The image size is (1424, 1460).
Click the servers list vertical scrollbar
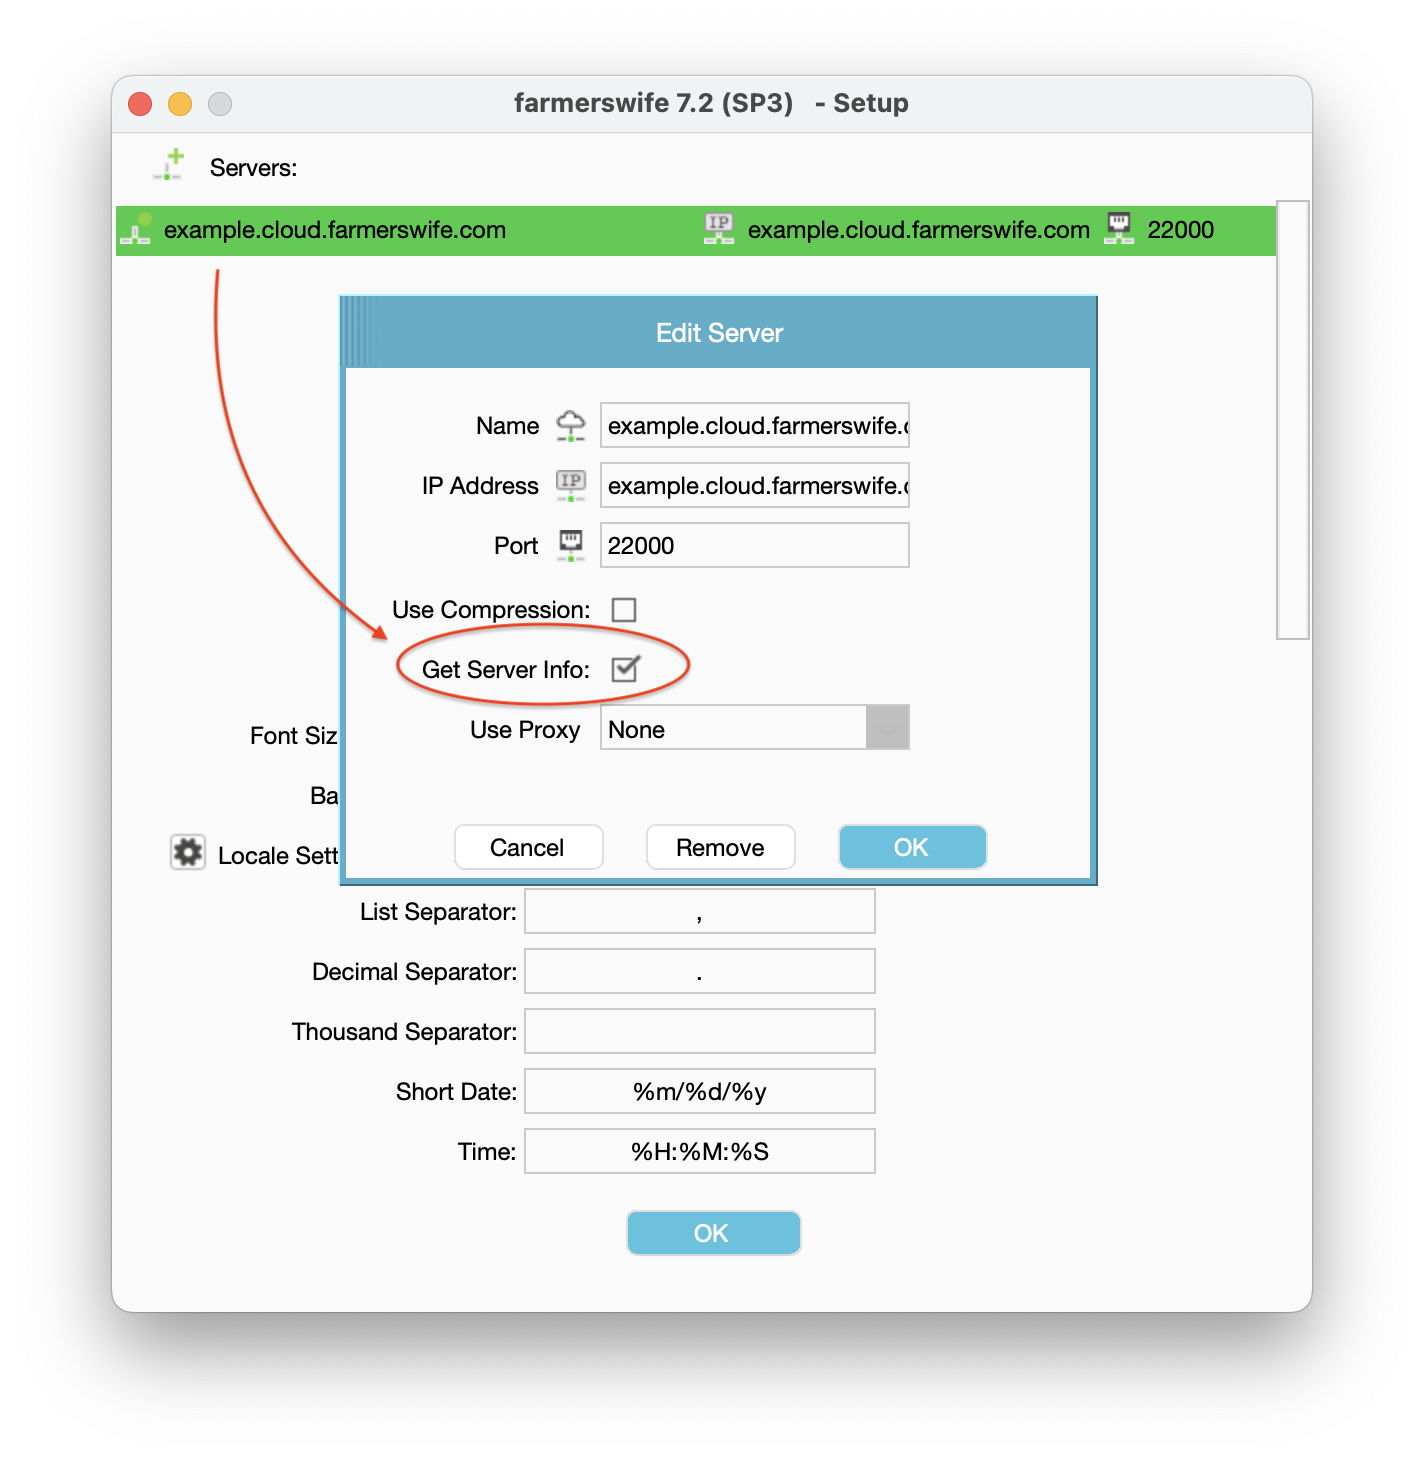1293,420
